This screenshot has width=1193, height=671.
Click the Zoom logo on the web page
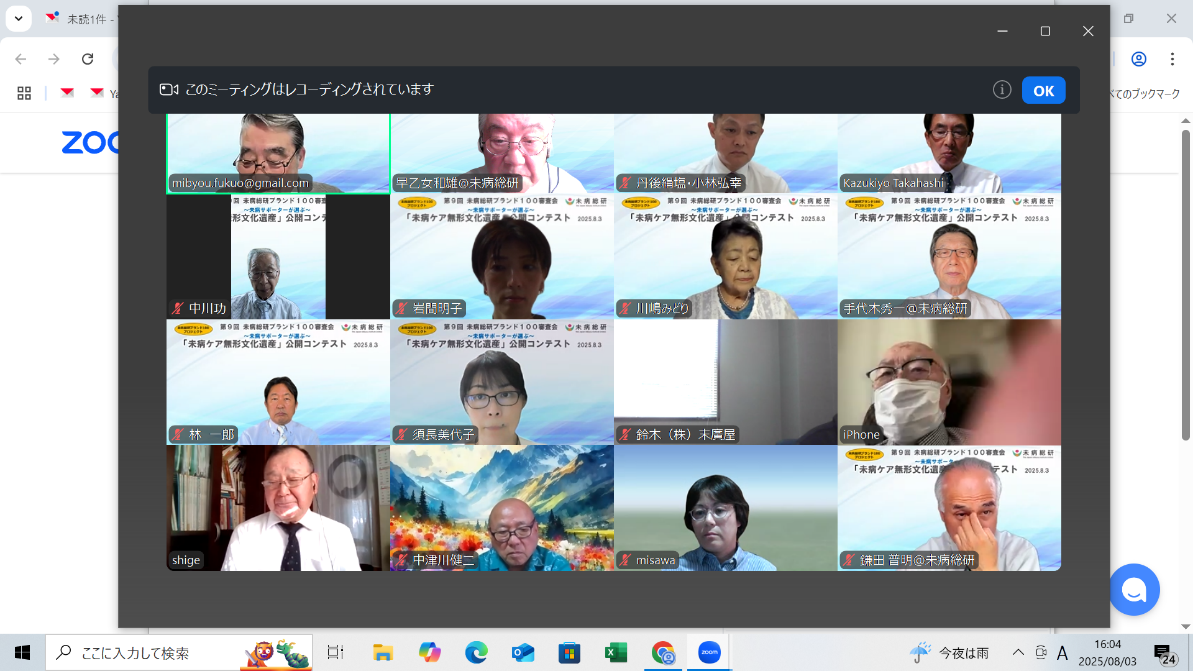point(90,142)
